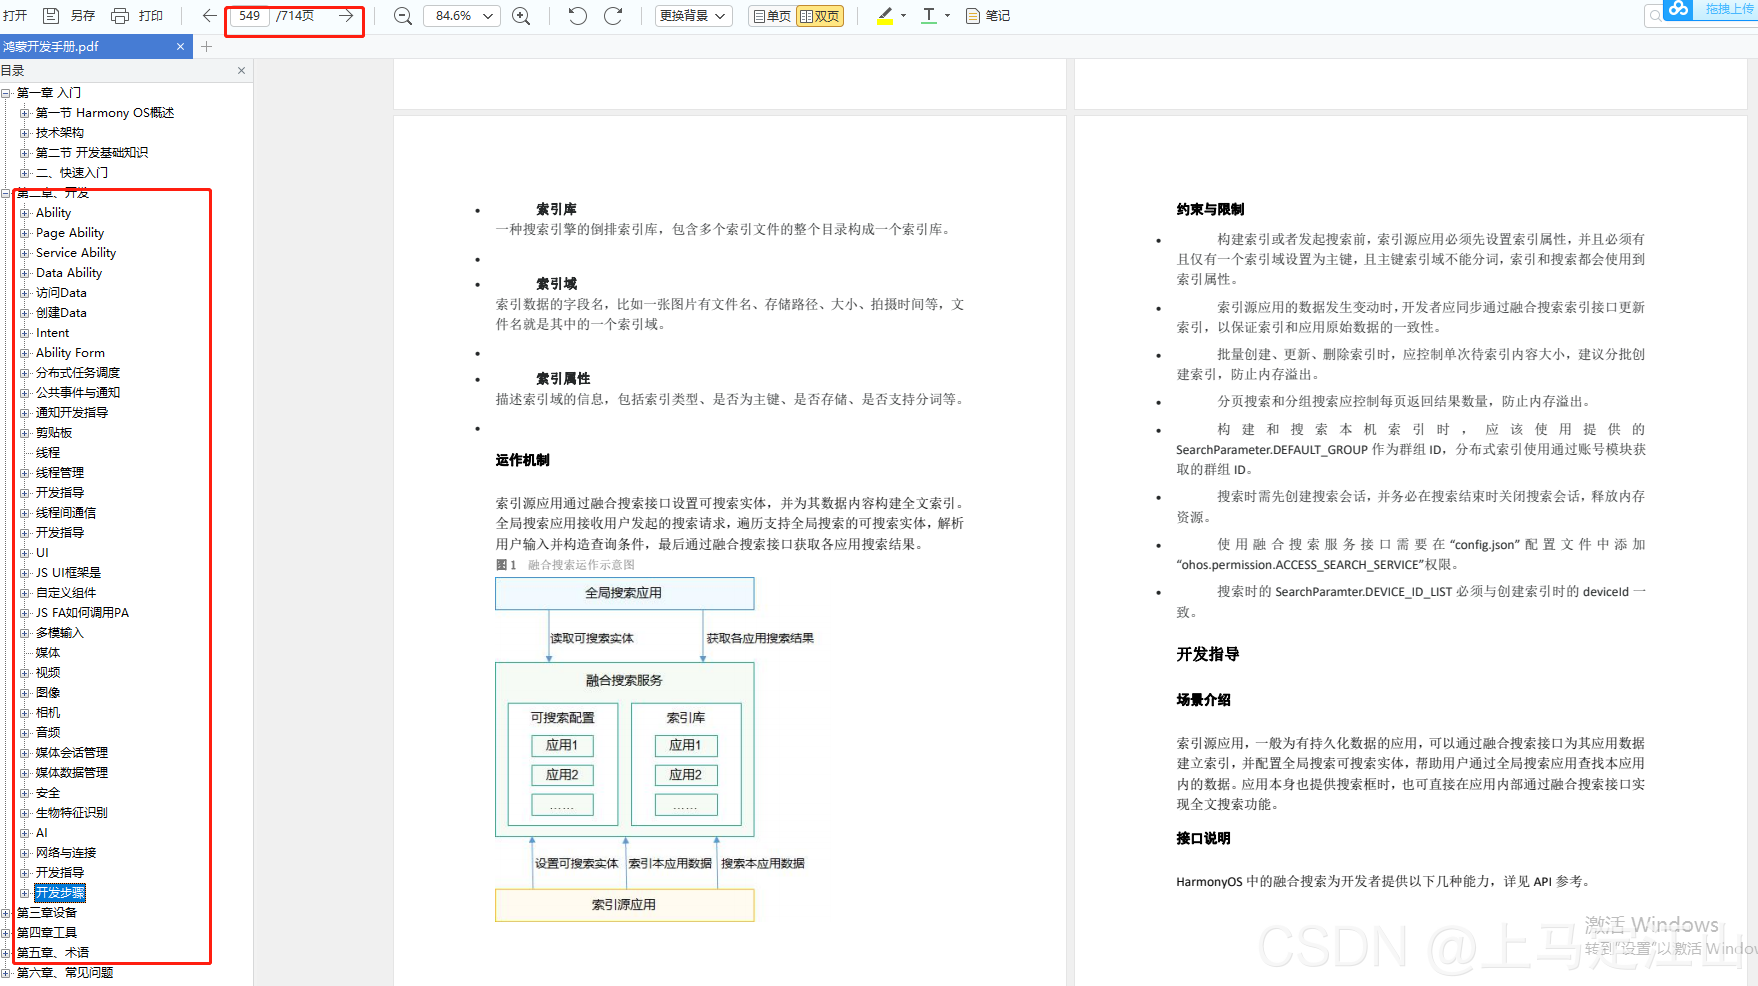Click the search icon at top right
This screenshot has width=1758, height=986.
pos(1655,15)
